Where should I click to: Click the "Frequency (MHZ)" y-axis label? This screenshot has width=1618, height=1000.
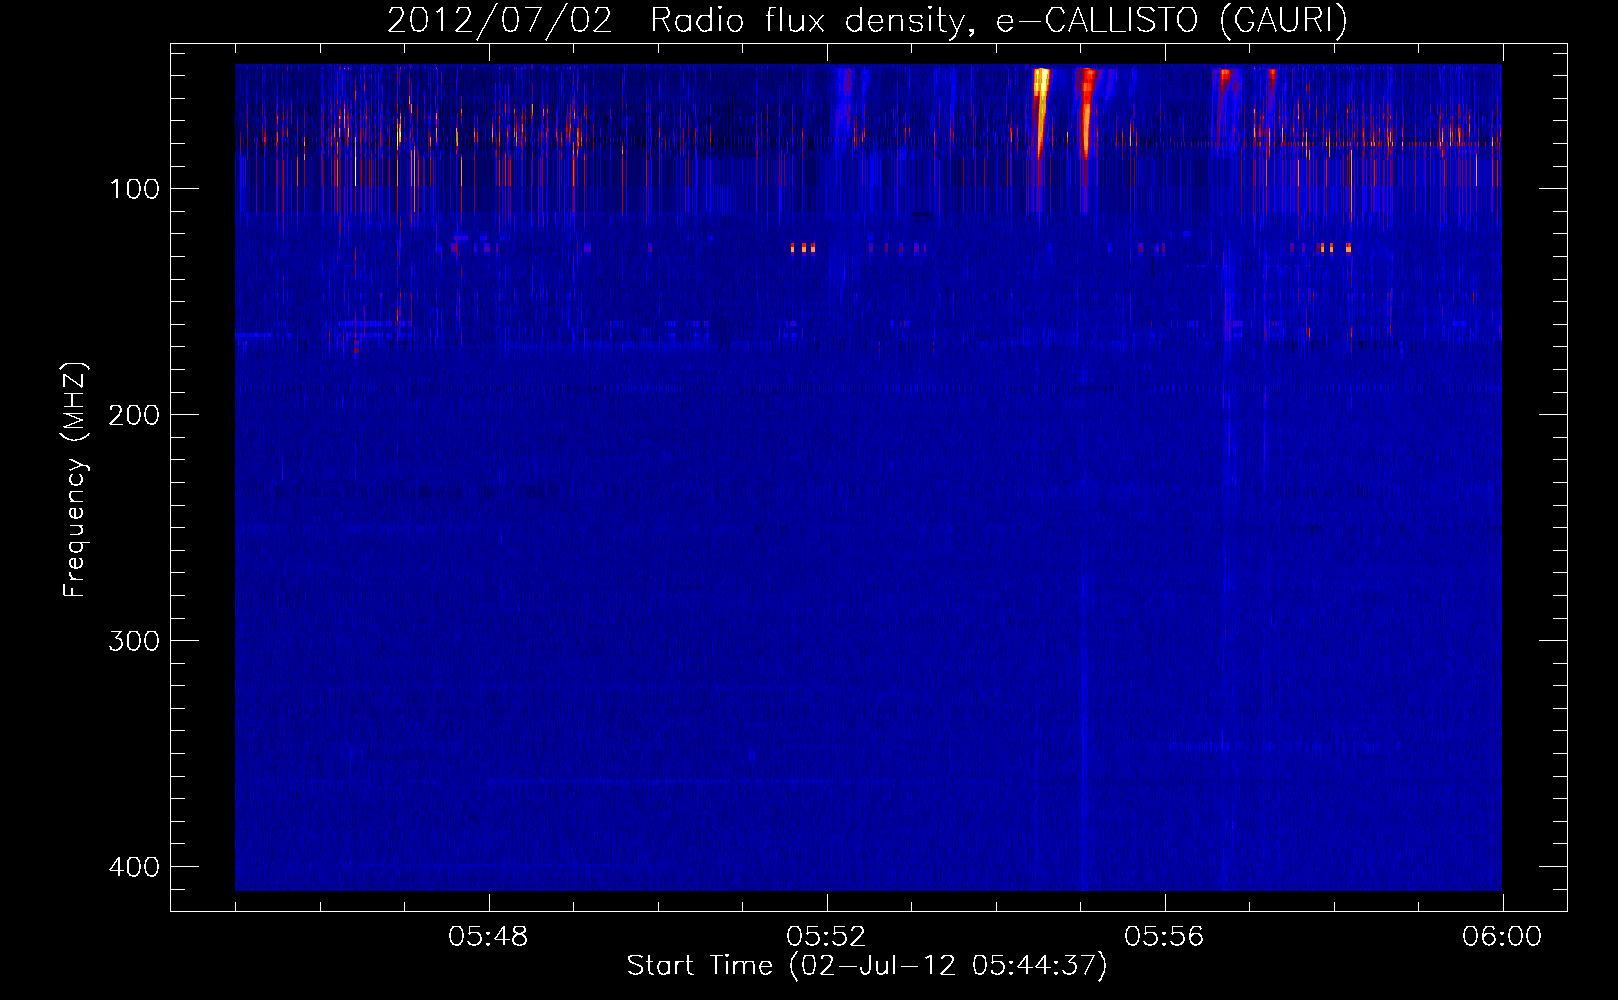(x=75, y=480)
